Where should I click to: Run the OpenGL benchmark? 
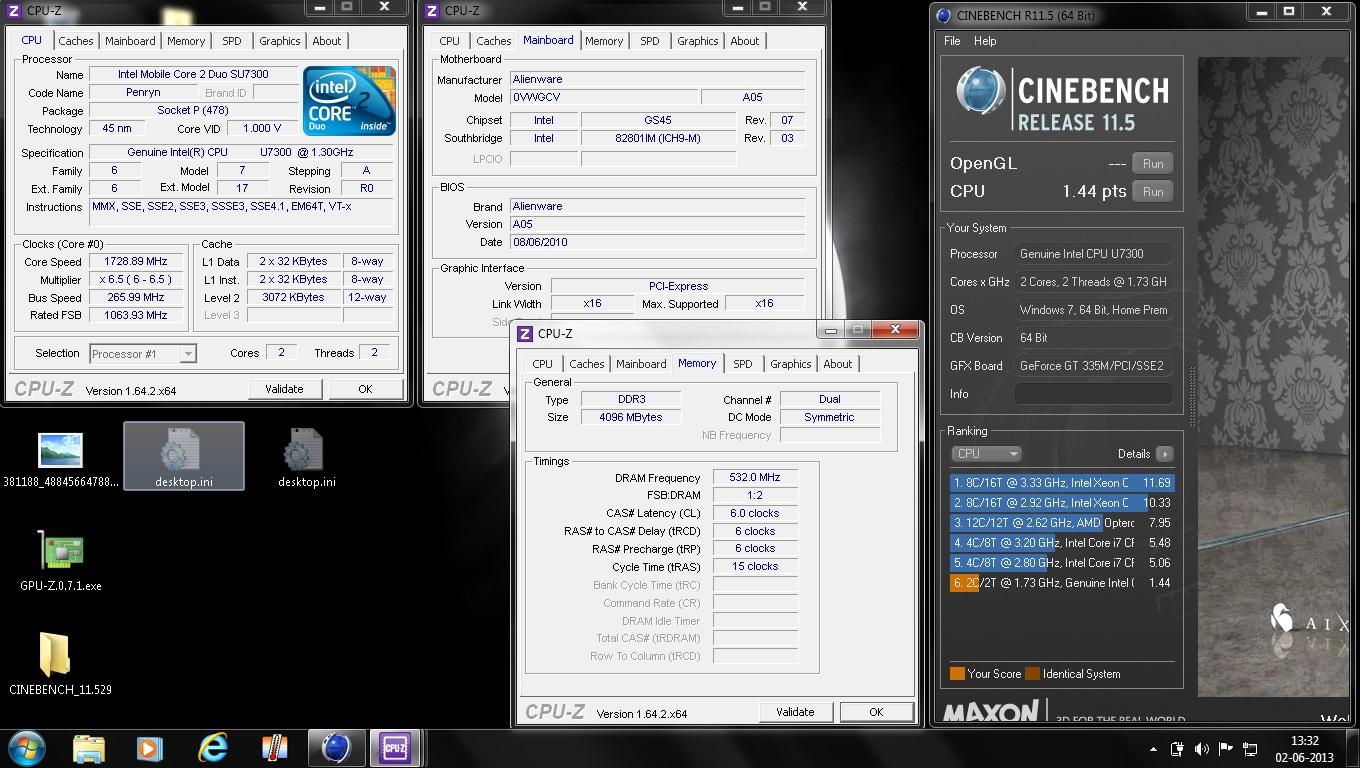(x=1153, y=163)
